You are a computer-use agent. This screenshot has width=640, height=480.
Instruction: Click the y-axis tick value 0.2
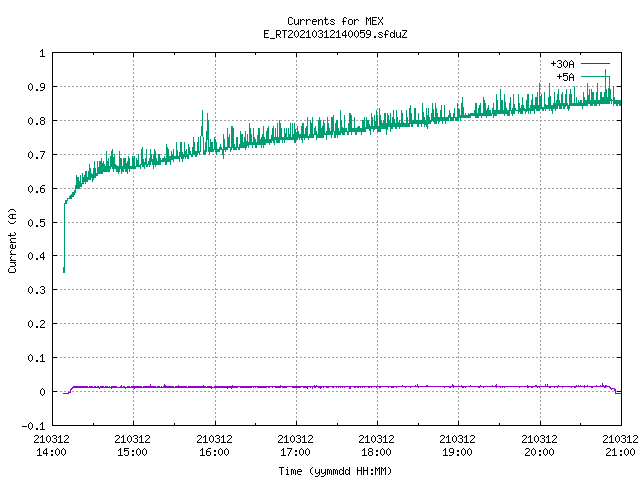click(36, 324)
